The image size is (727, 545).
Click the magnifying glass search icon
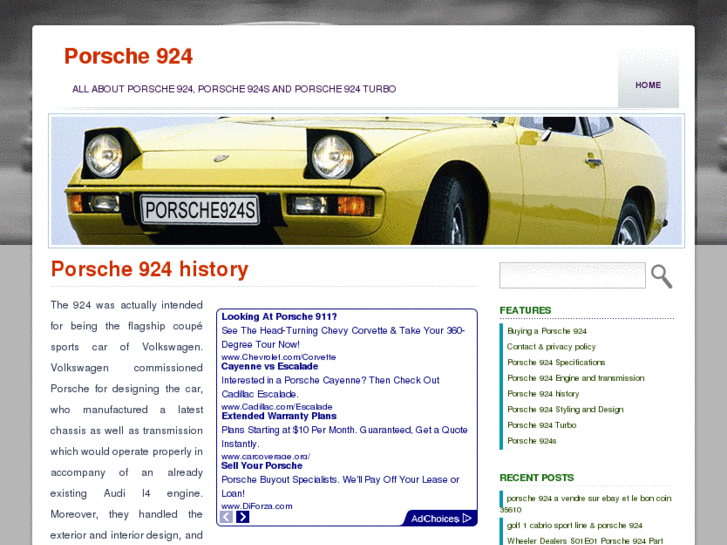(662, 276)
